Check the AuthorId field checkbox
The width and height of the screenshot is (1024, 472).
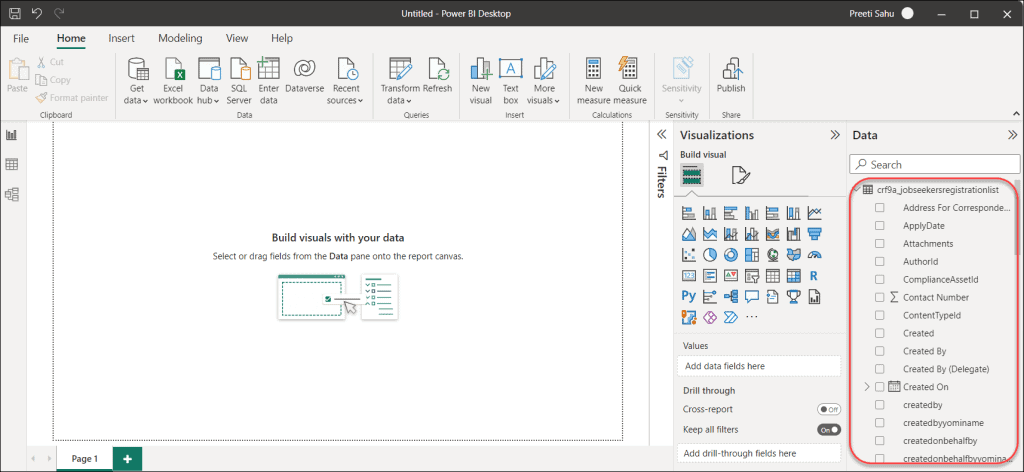click(x=880, y=262)
